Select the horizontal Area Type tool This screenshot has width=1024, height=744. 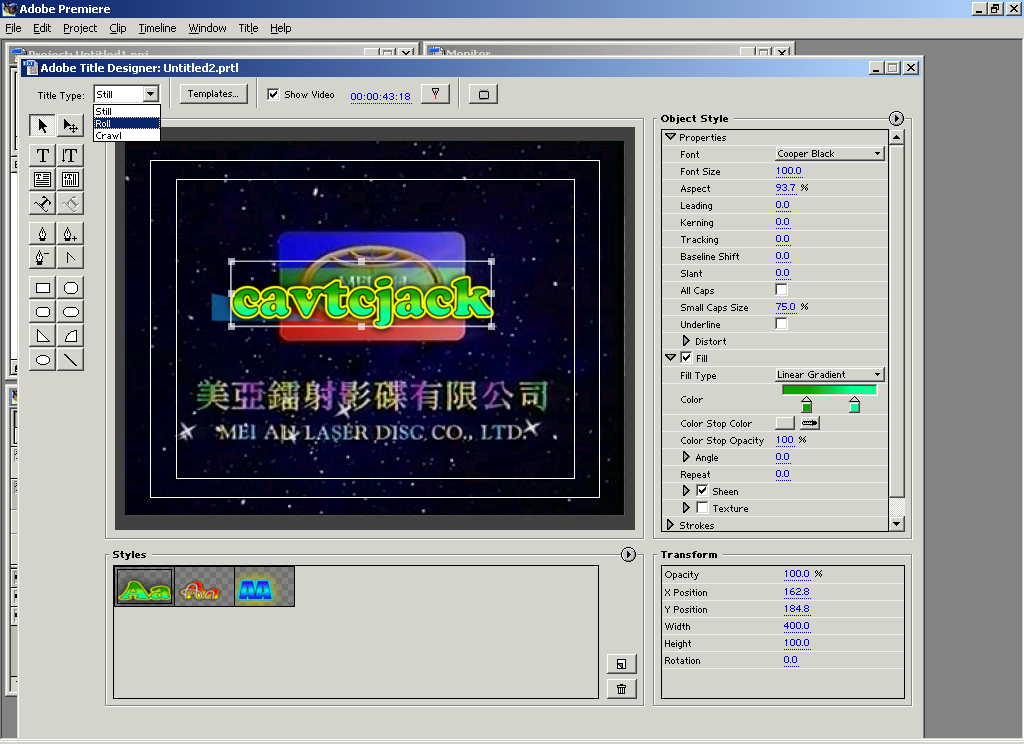click(x=42, y=179)
